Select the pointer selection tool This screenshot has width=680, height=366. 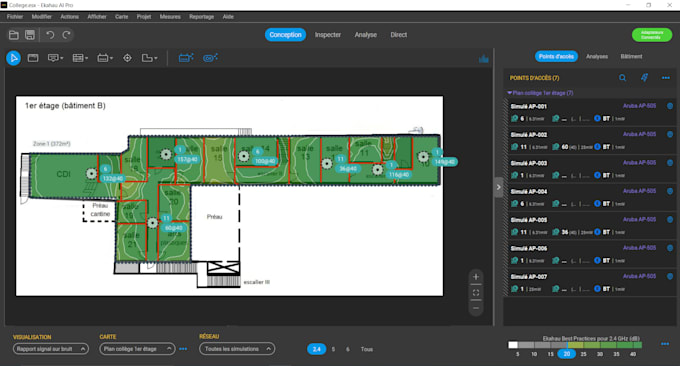[13, 58]
